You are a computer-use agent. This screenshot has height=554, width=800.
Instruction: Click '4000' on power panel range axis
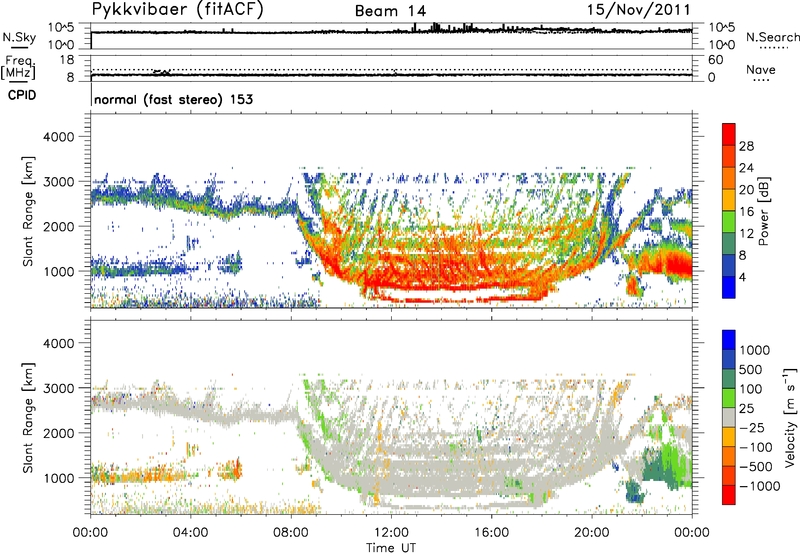coord(58,137)
